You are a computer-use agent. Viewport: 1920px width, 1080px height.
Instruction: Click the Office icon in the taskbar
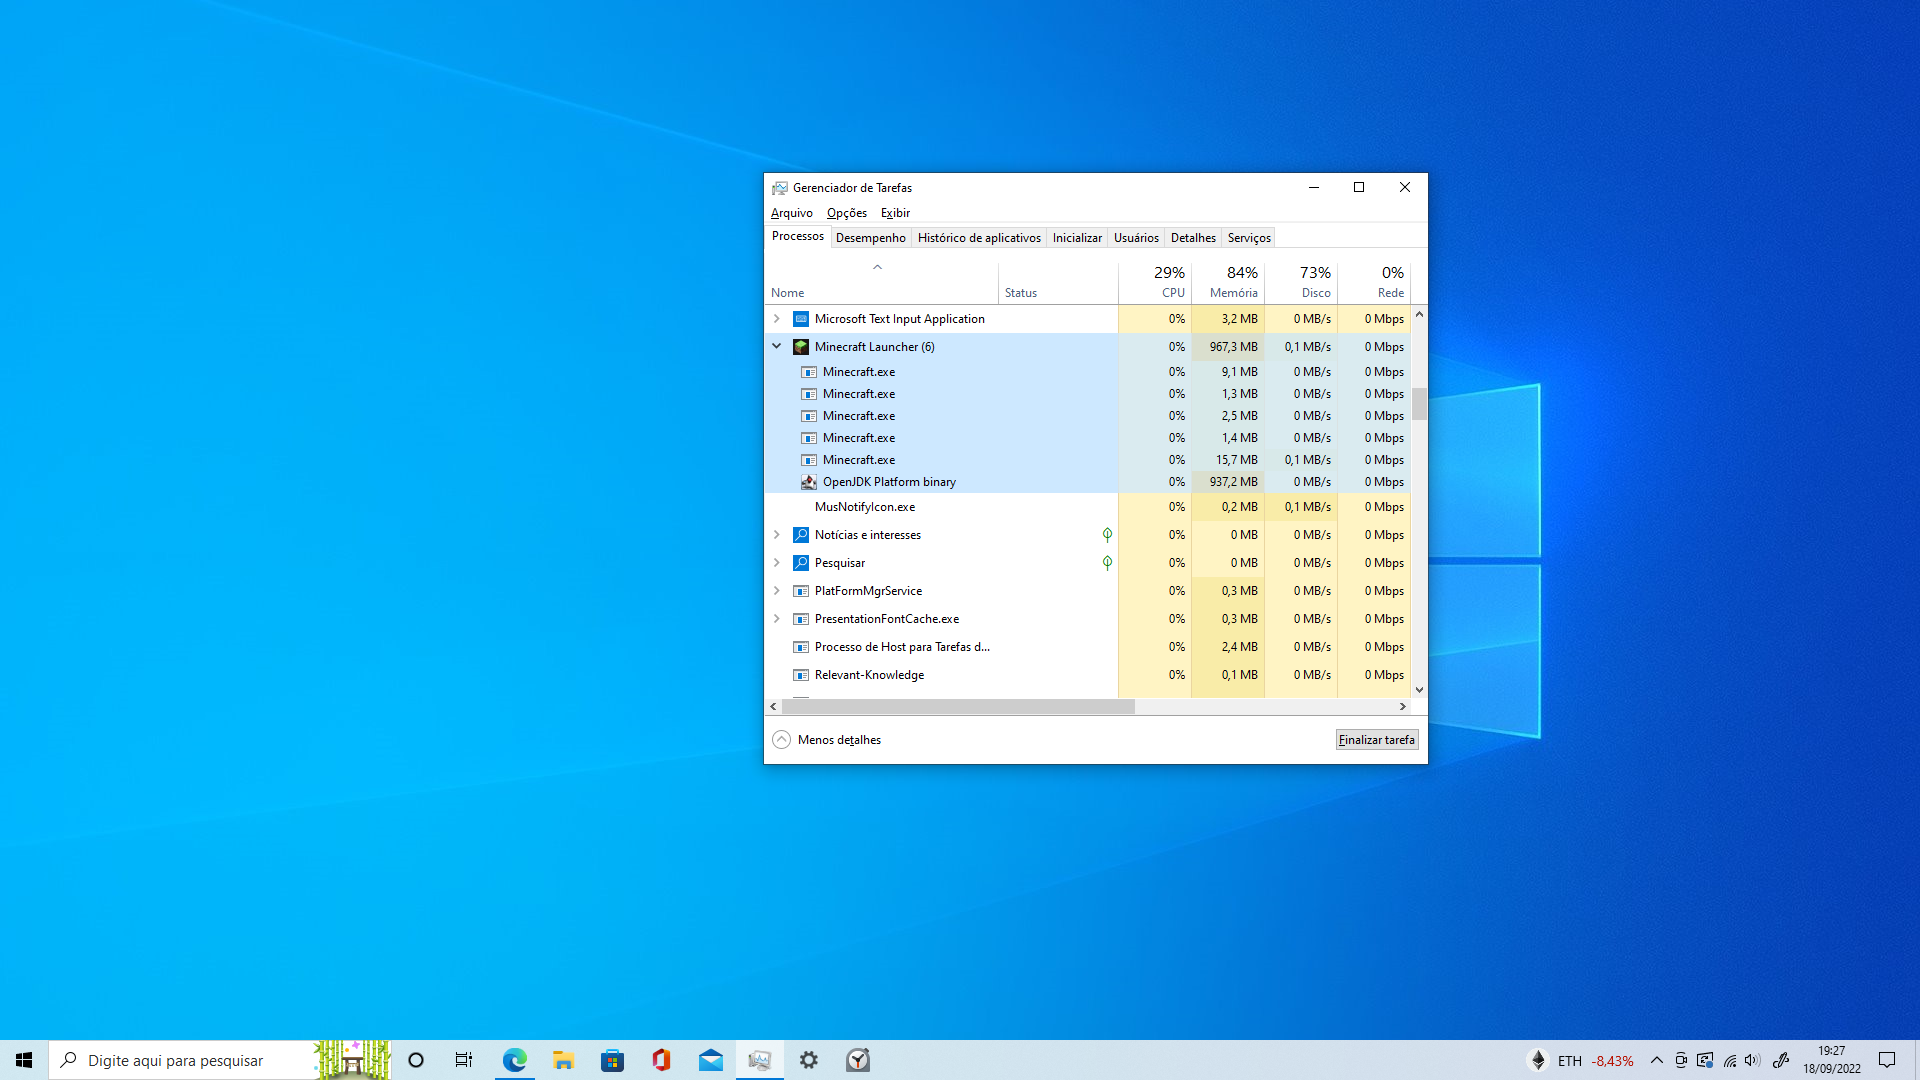click(x=661, y=1060)
